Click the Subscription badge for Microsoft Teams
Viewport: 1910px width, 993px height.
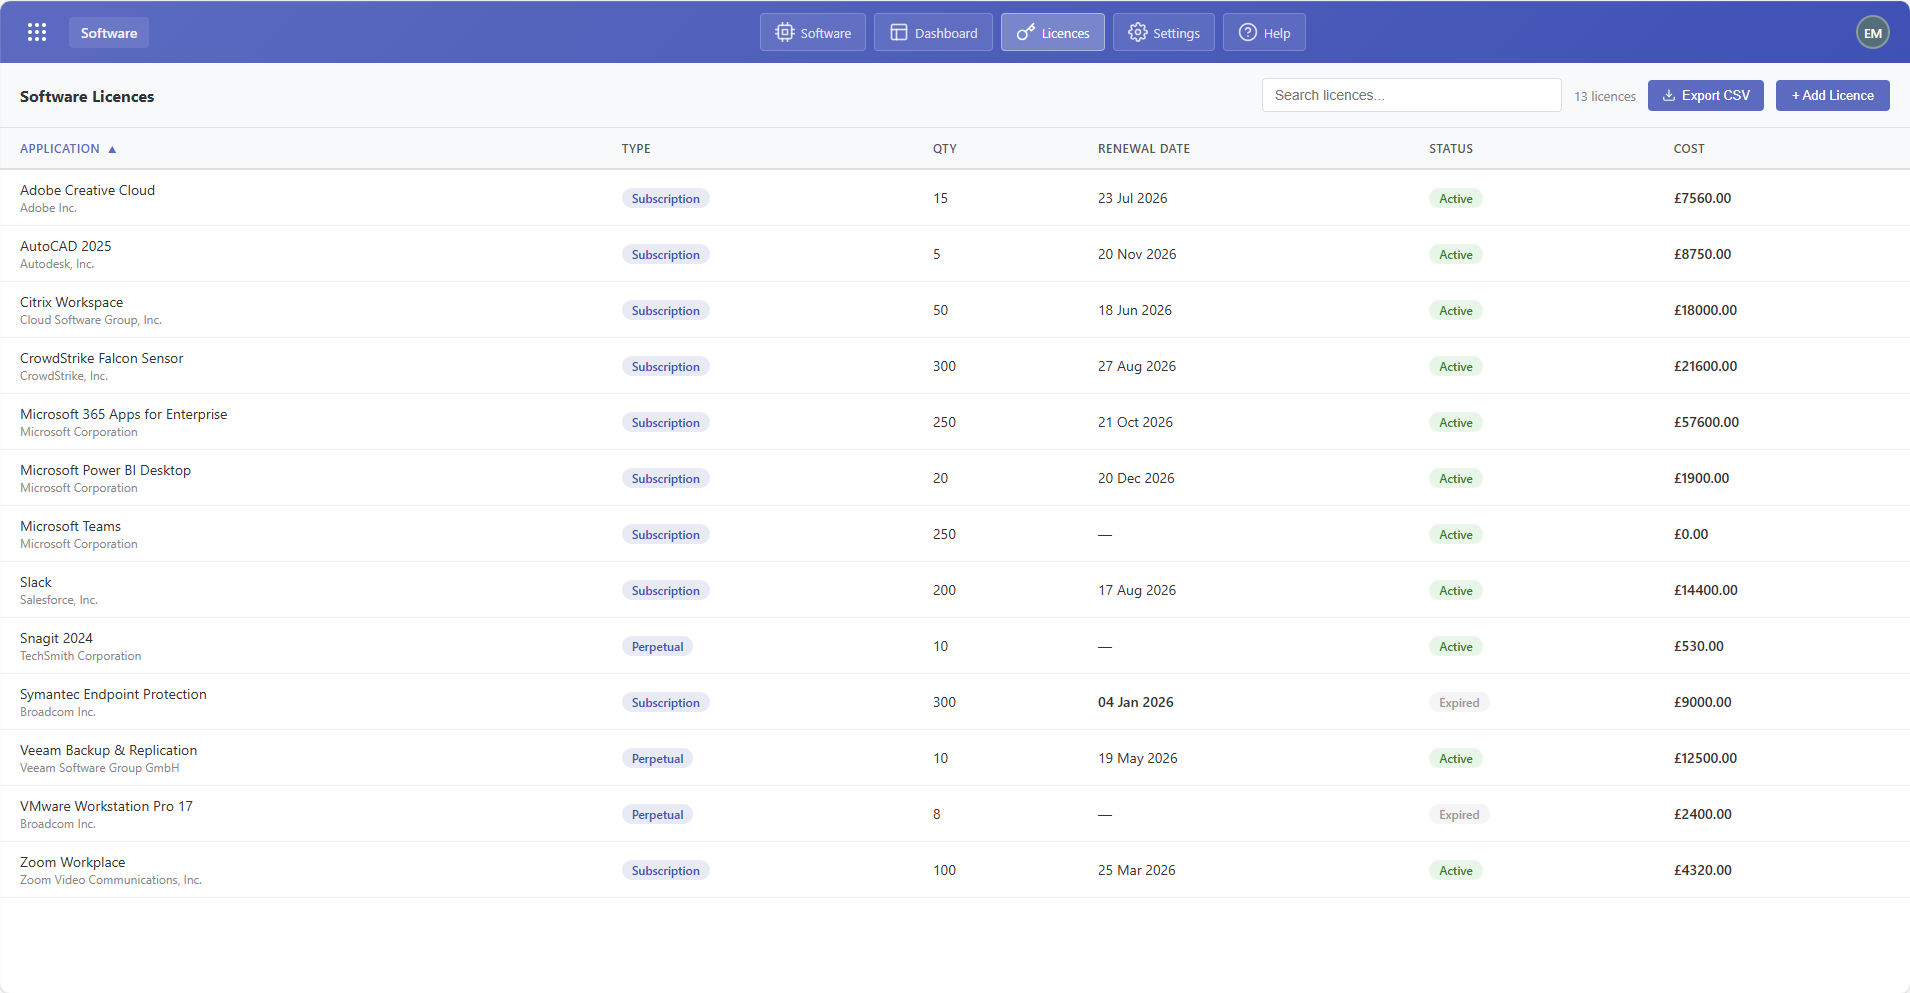click(666, 534)
